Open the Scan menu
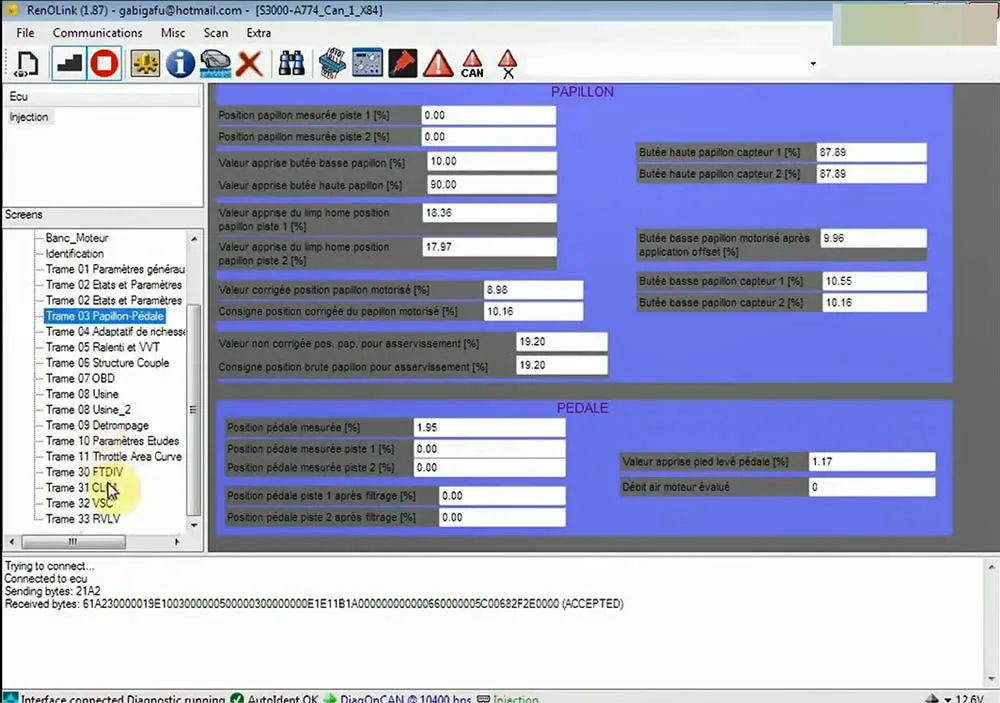 point(216,33)
